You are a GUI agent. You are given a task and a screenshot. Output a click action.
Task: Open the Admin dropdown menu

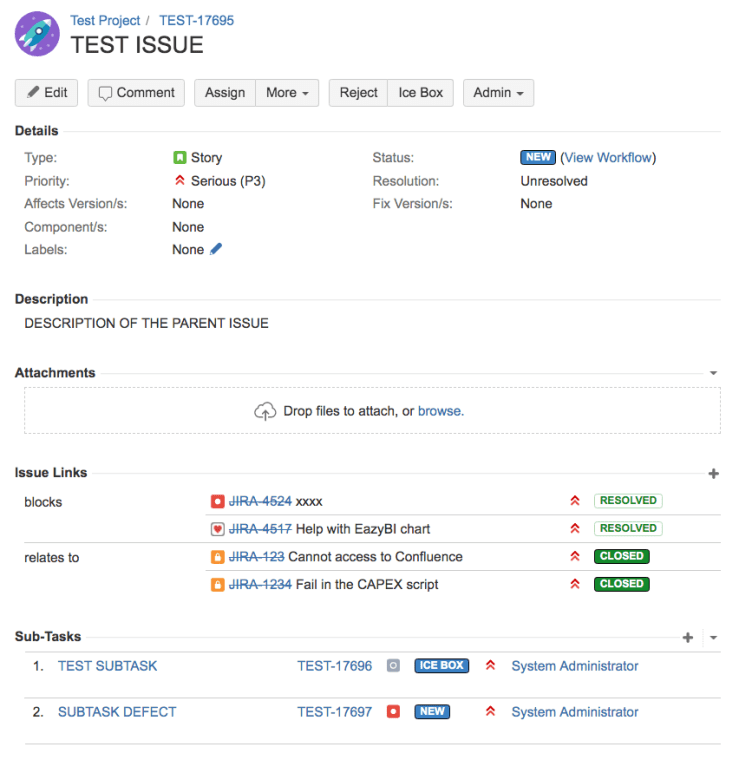pos(498,93)
